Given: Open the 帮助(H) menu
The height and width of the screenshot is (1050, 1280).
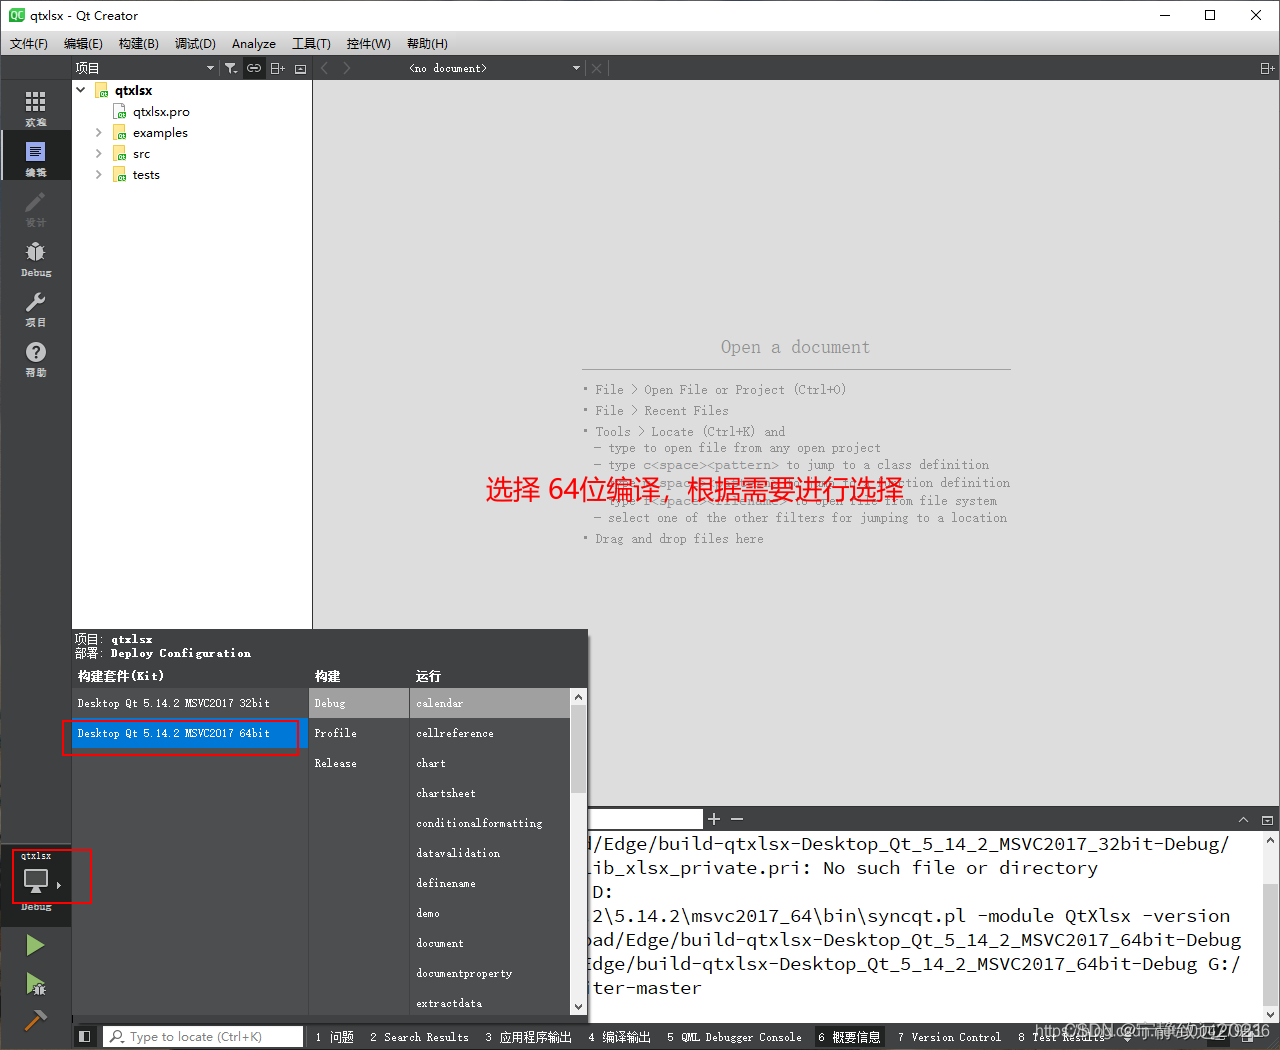Looking at the screenshot, I should click(x=427, y=43).
